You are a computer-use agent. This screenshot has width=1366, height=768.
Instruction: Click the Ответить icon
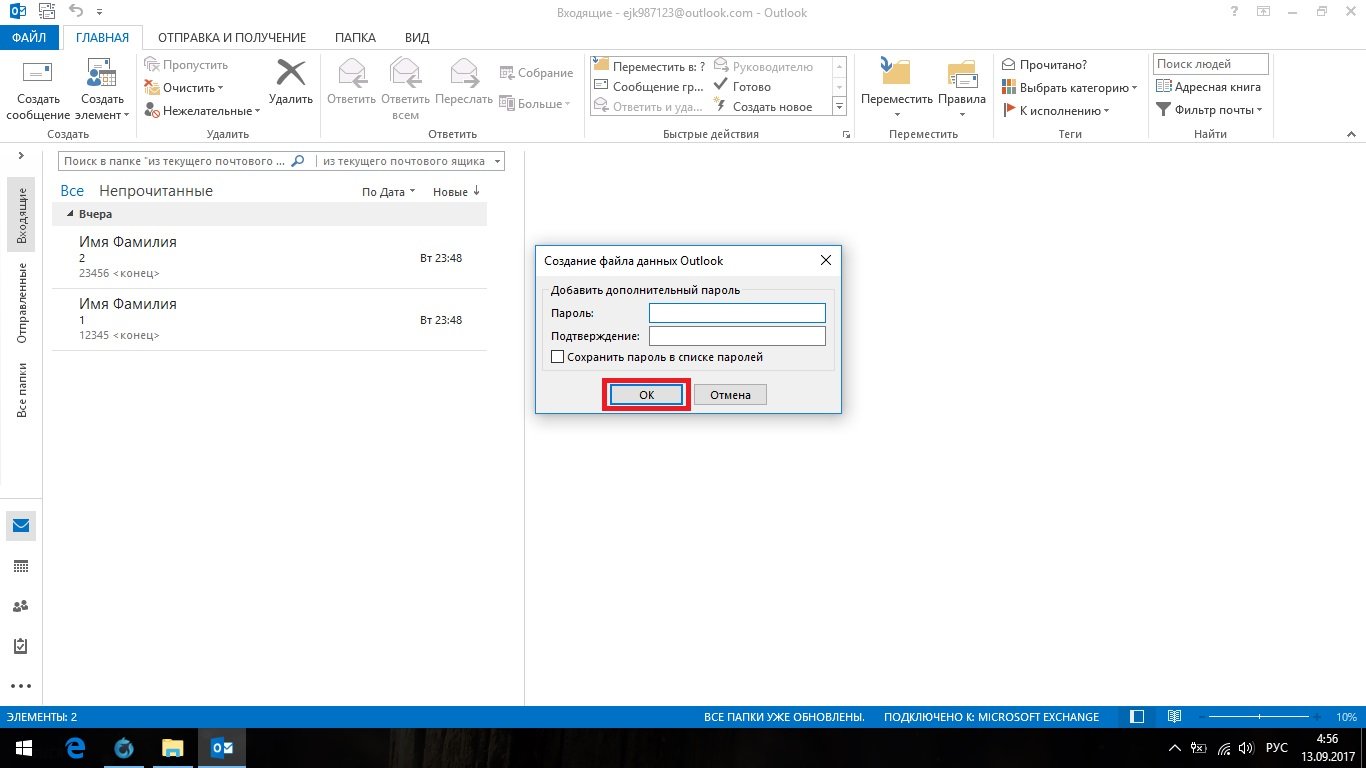click(351, 72)
